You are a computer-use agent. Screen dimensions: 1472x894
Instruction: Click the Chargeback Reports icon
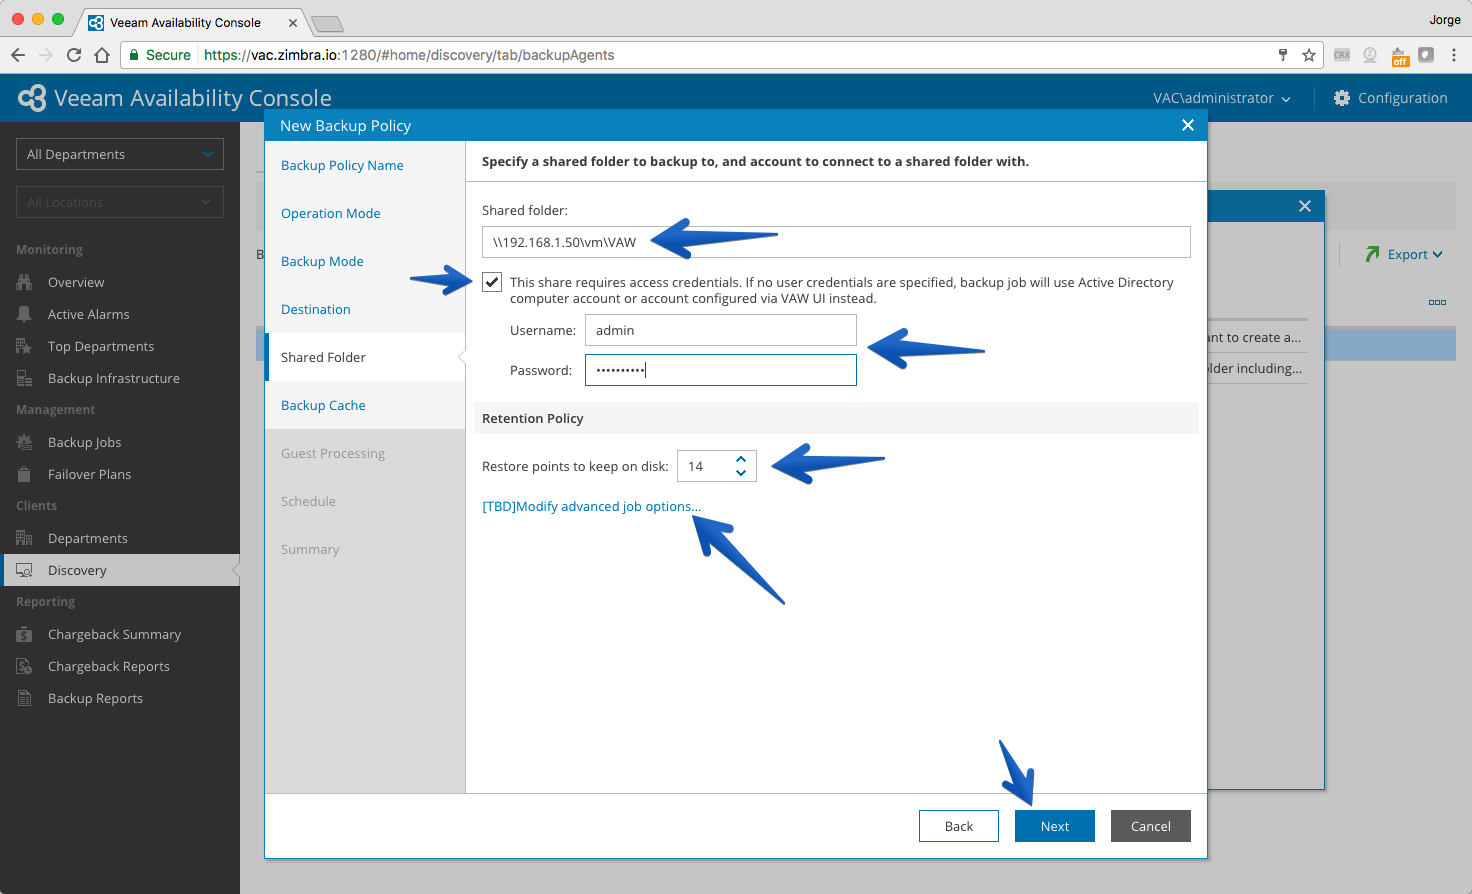(24, 666)
